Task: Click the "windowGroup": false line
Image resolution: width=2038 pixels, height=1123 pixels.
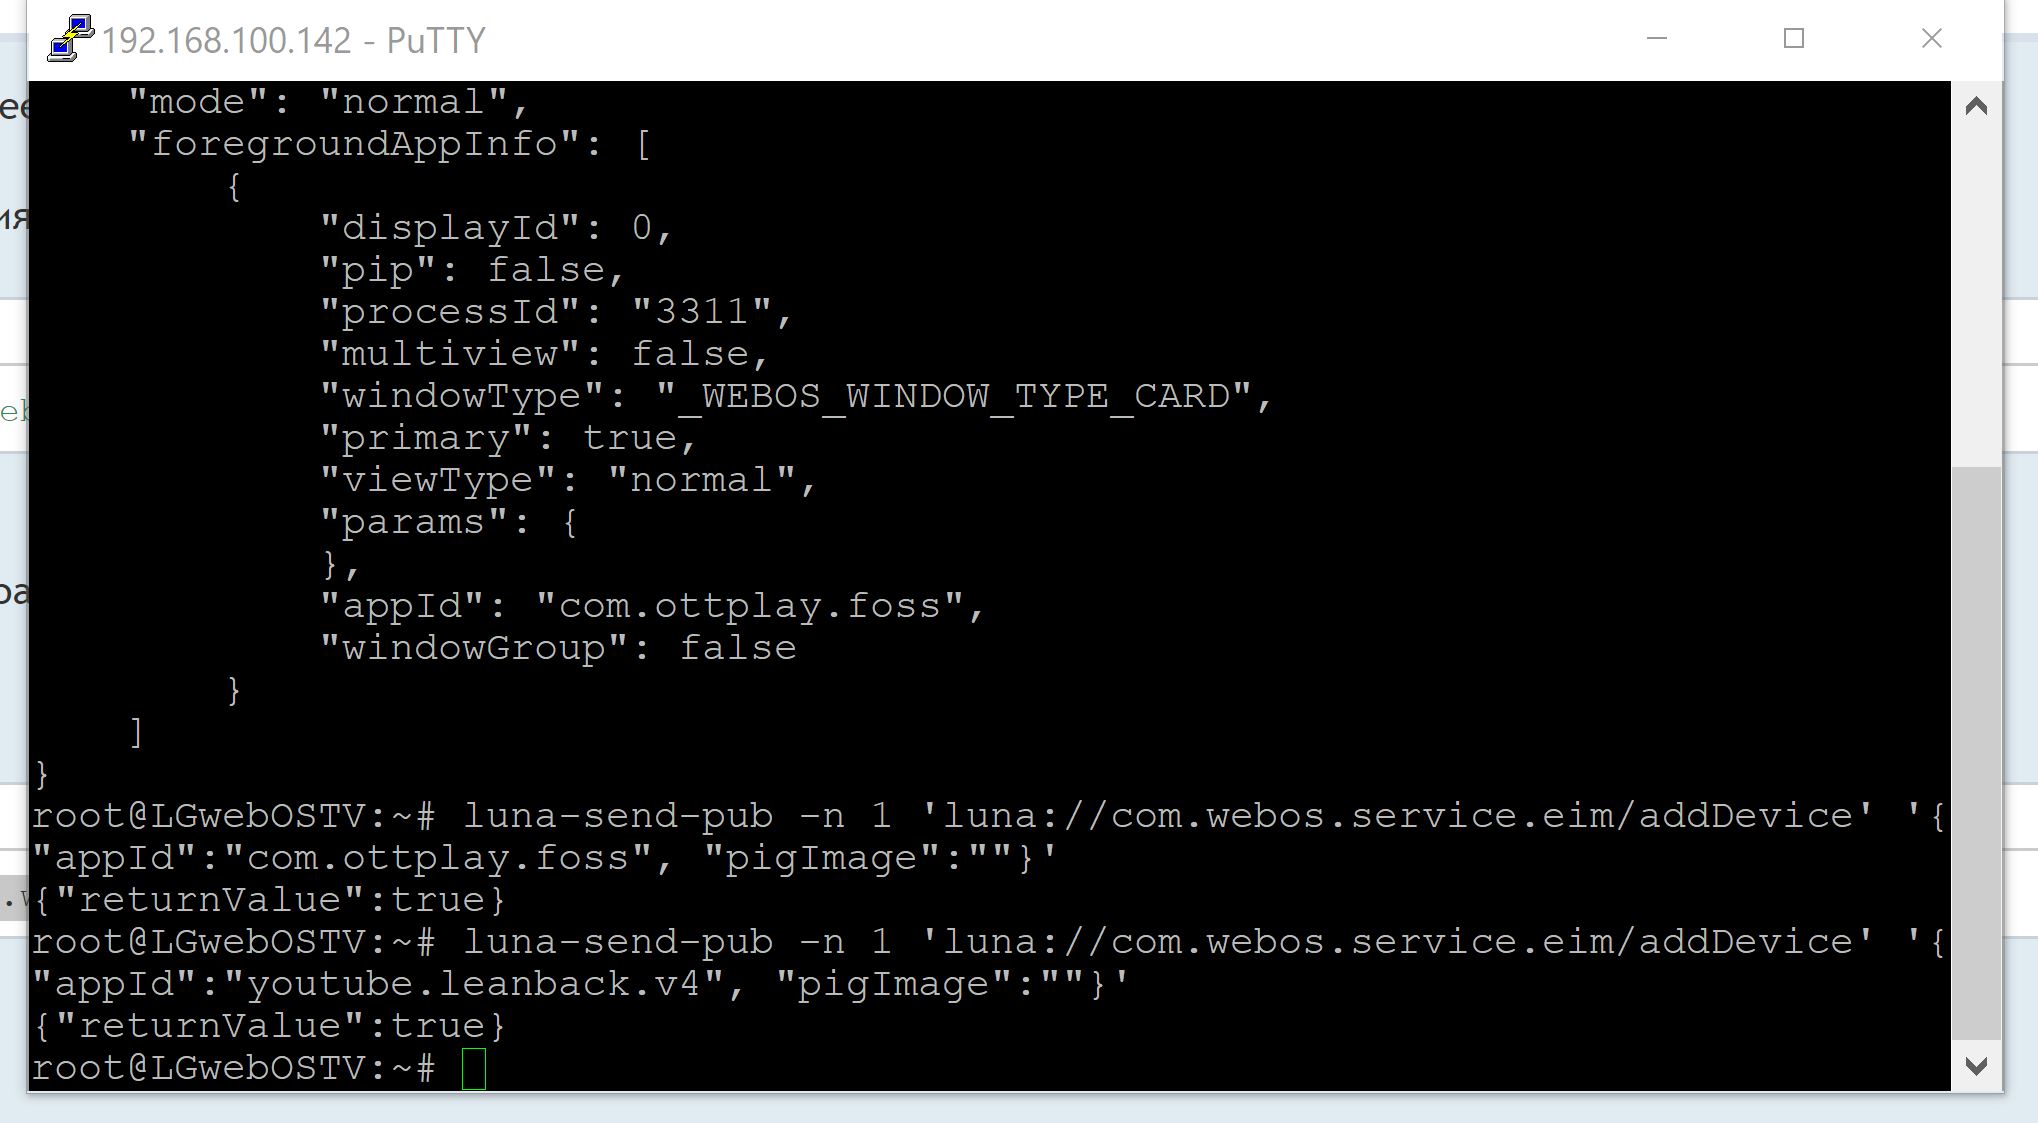Action: [x=558, y=649]
